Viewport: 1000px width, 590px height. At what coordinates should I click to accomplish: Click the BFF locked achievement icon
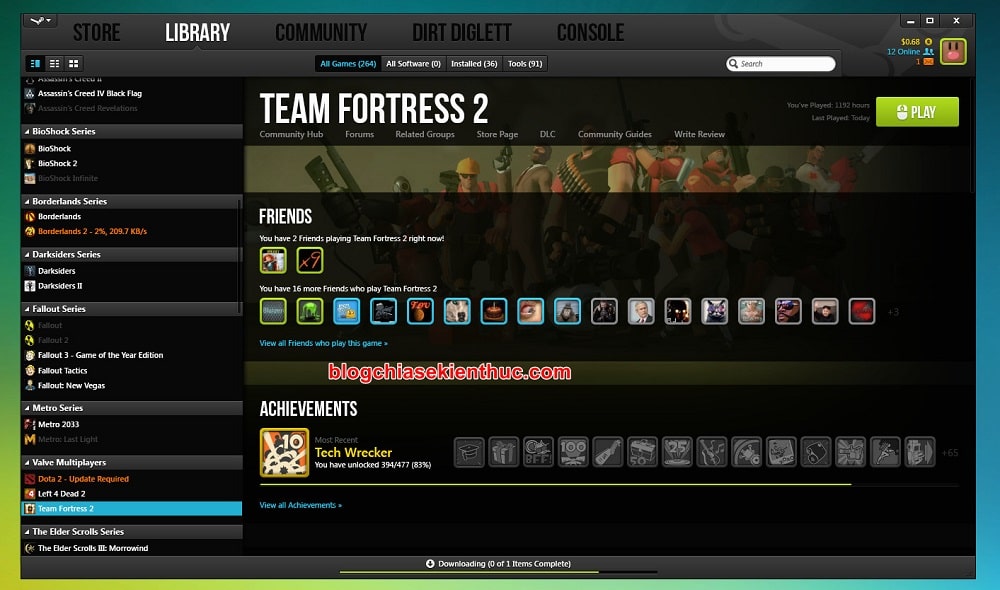[x=538, y=452]
